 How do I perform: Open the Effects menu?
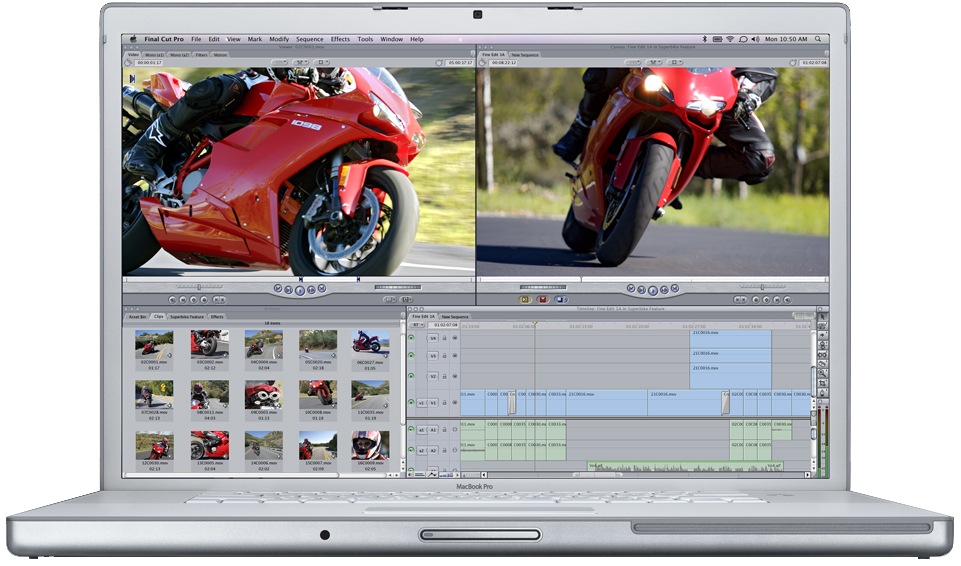pos(340,39)
